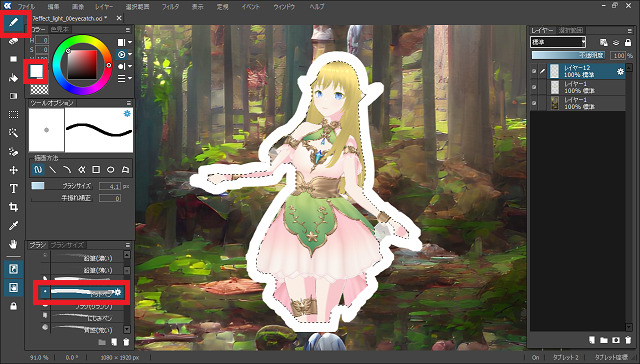Choose ellipse drawing method

point(111,169)
